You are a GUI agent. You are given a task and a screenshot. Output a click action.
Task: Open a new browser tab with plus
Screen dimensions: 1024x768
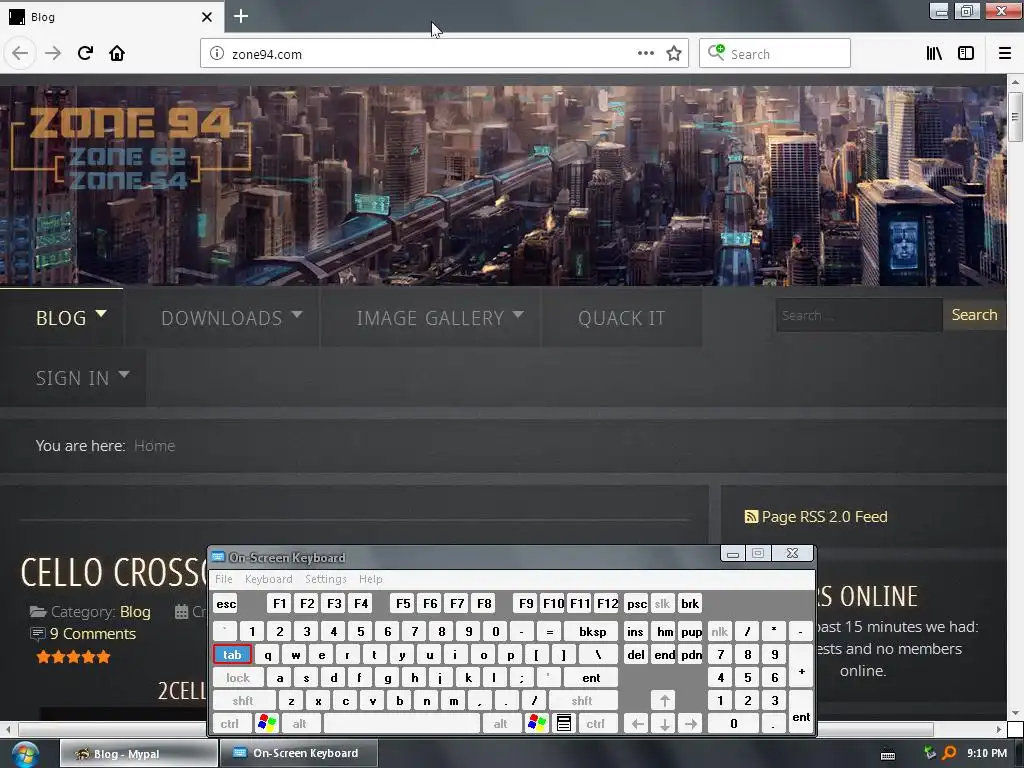click(x=240, y=16)
